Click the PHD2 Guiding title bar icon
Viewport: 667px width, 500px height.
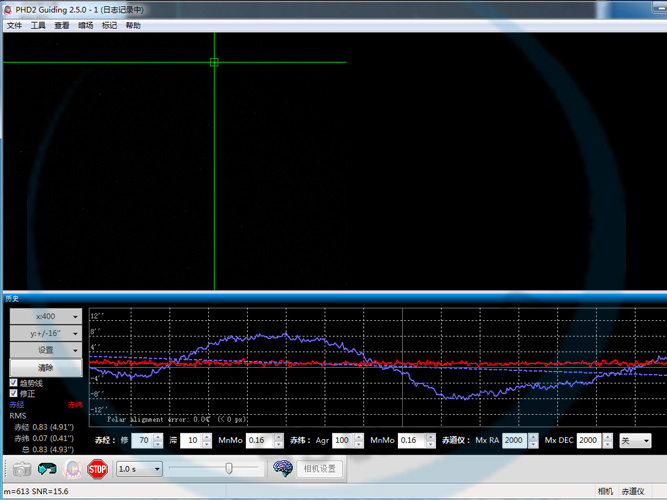(9, 8)
